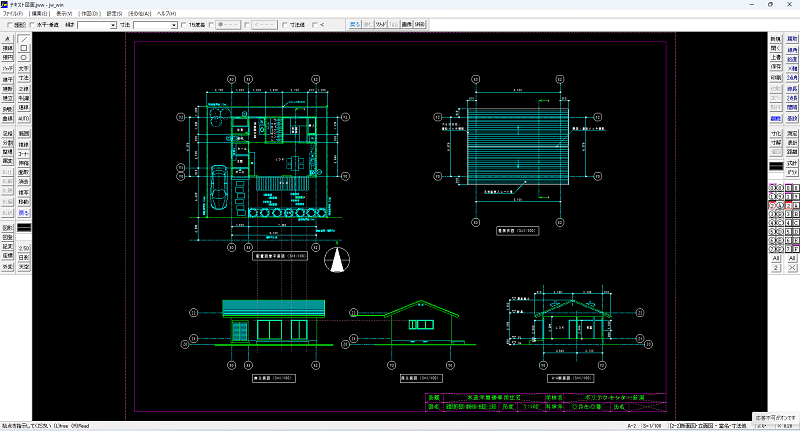
Task: Select the line (/) drawing tool
Action: coord(23,39)
